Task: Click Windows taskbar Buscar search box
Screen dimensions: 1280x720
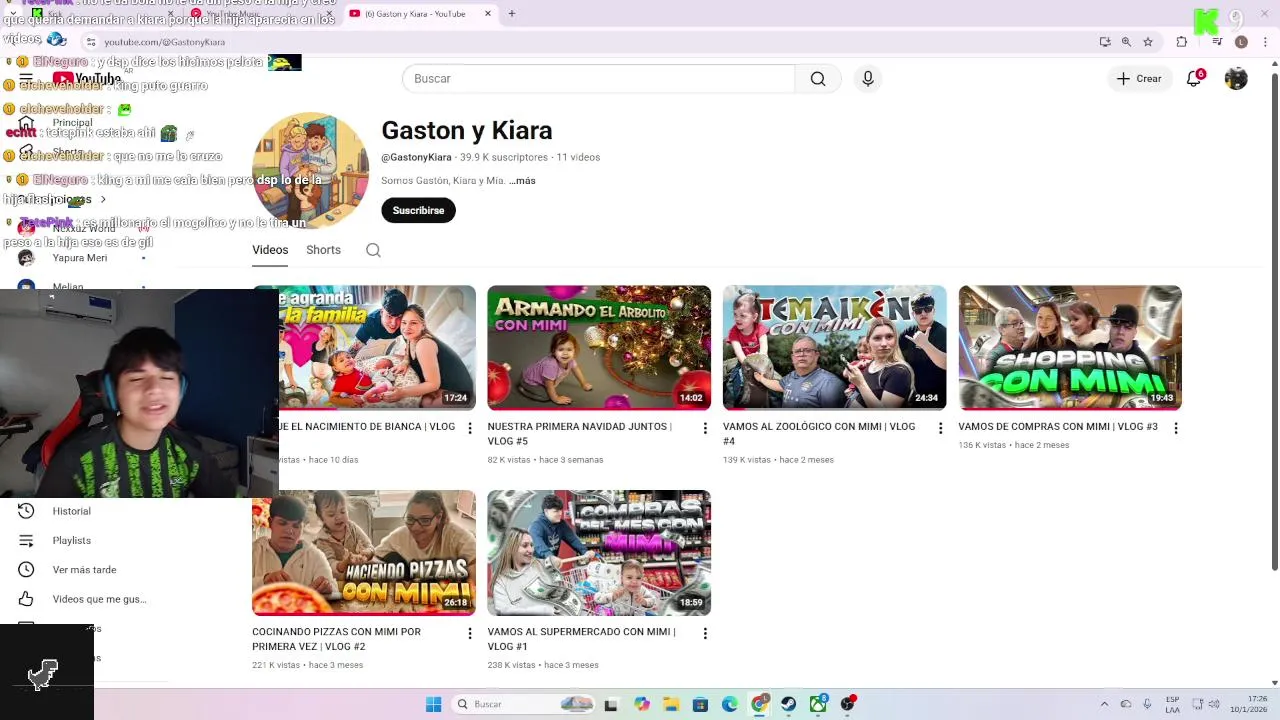Action: click(x=523, y=705)
